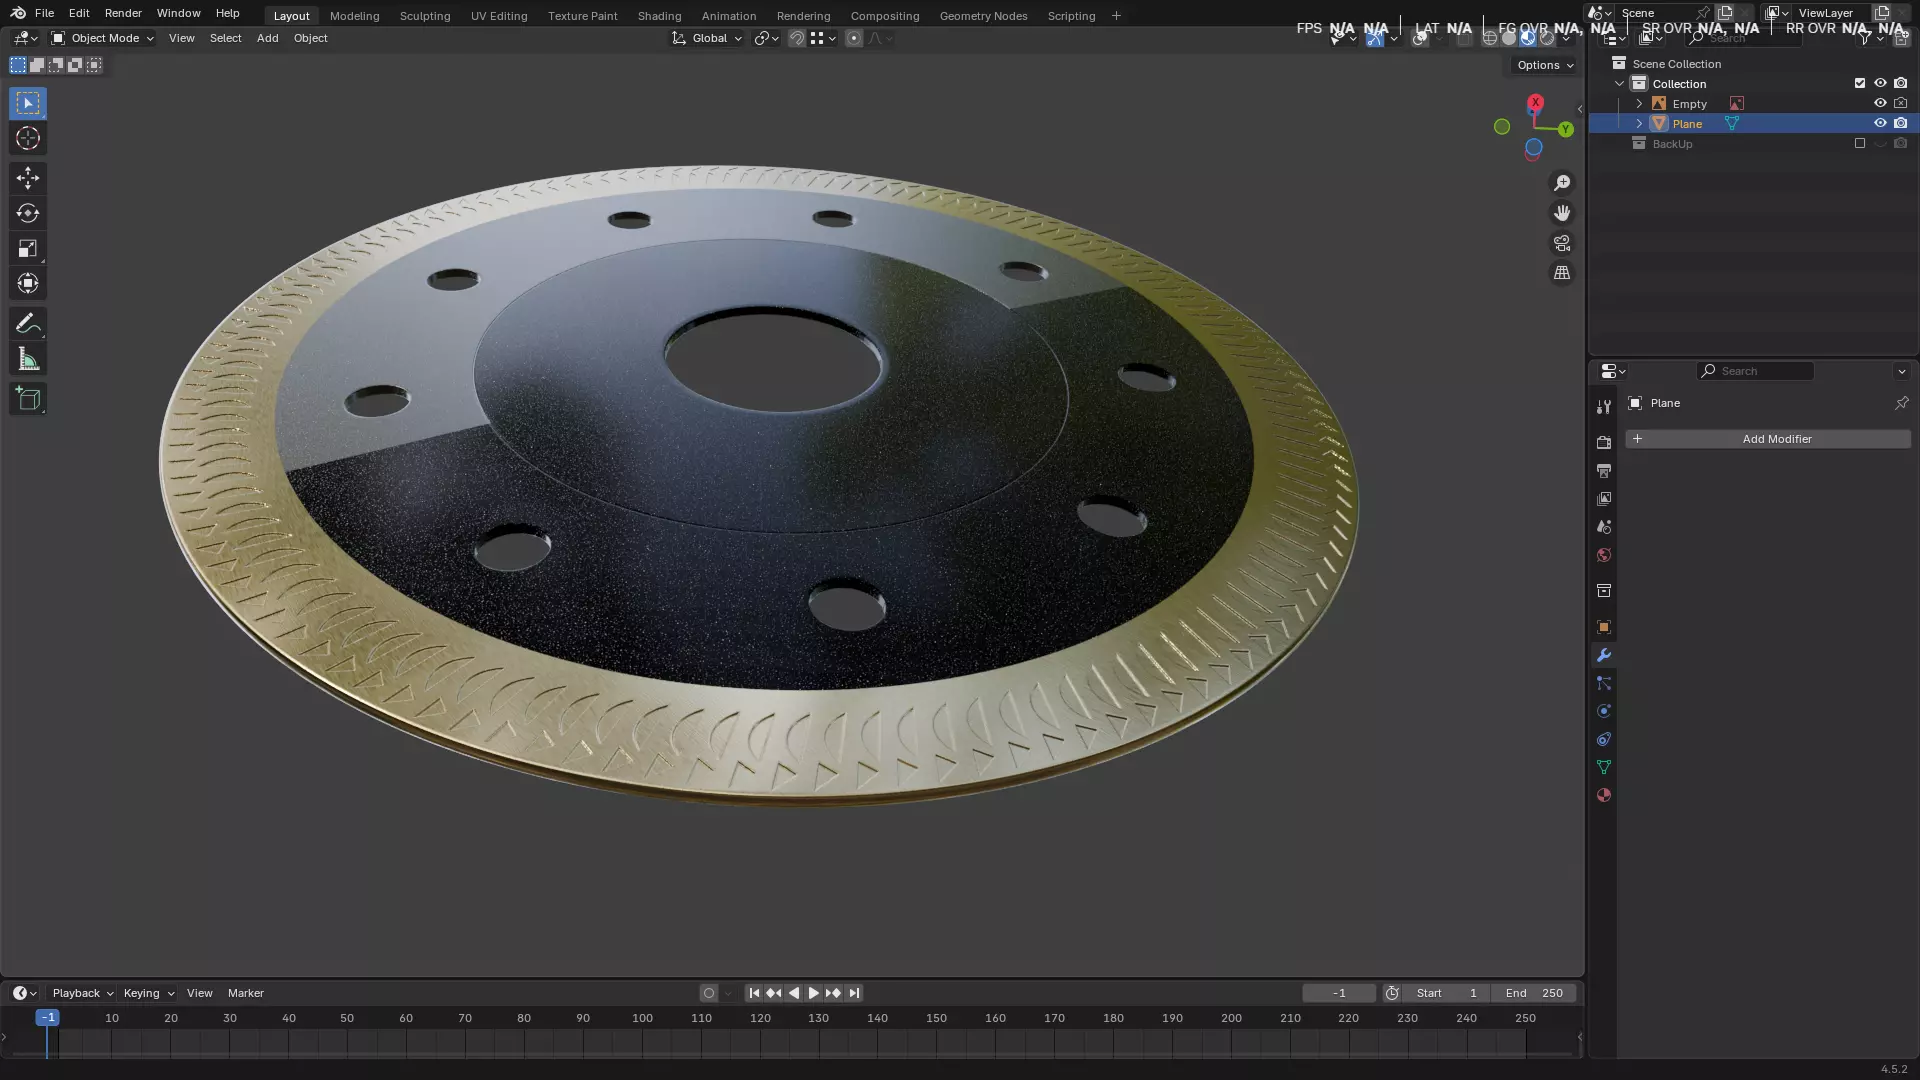Screen dimensions: 1920x1080
Task: Select the 3D Cursor tool
Action: click(x=28, y=138)
